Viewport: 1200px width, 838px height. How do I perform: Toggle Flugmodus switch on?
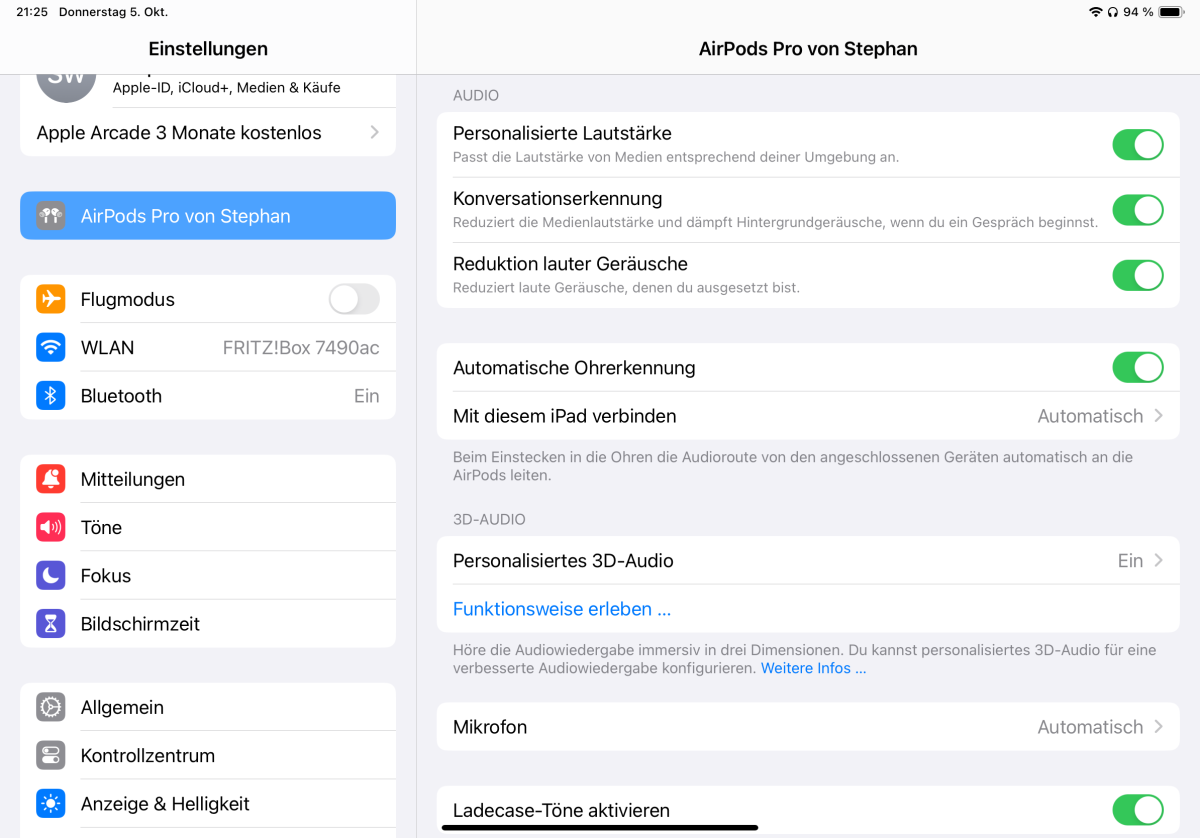[x=354, y=299]
